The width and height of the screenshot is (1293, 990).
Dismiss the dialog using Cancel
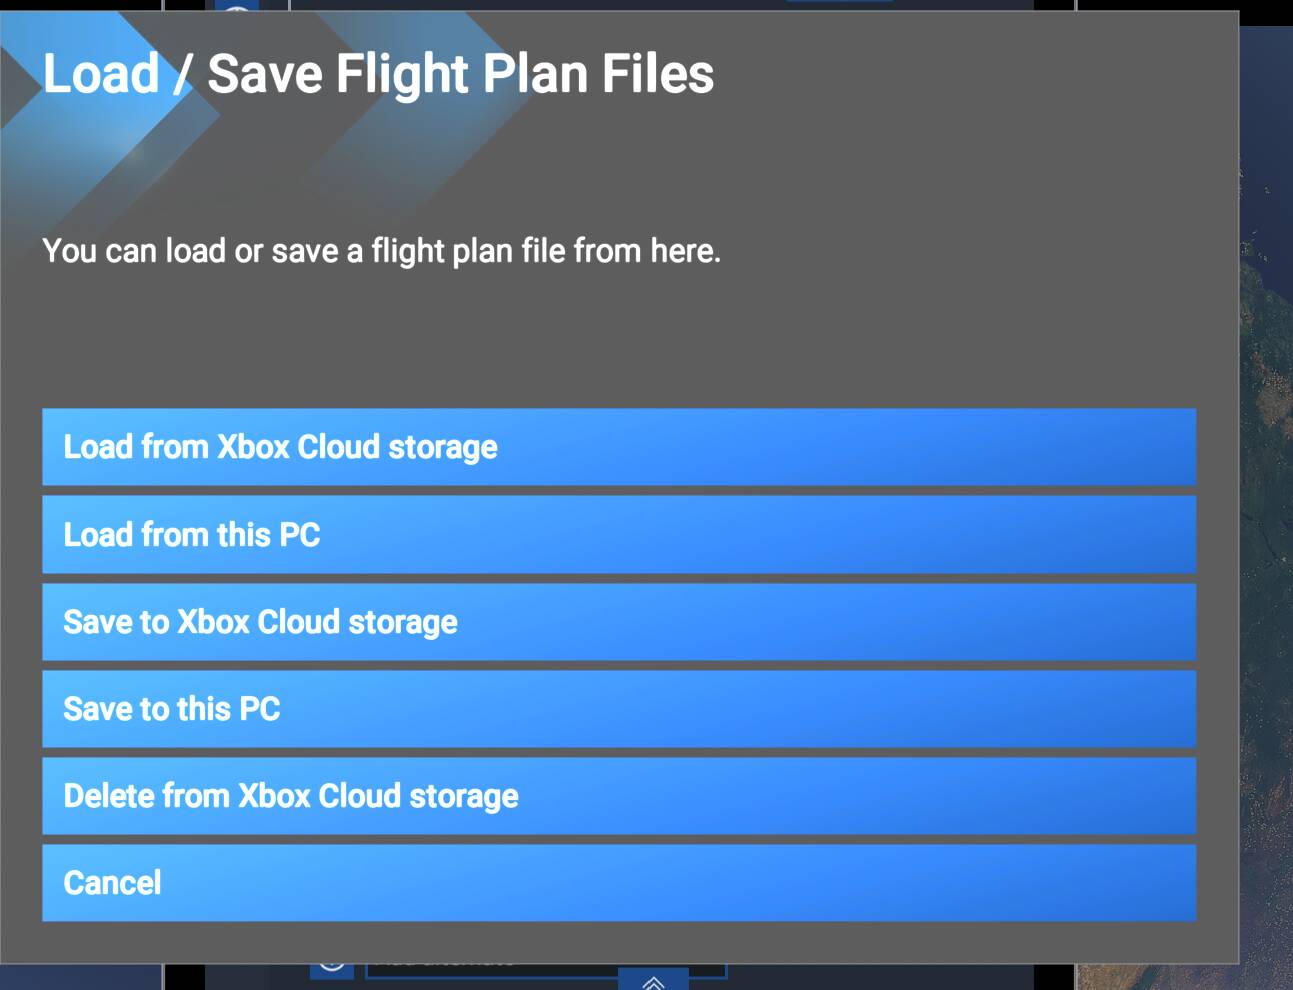pyautogui.click(x=618, y=883)
